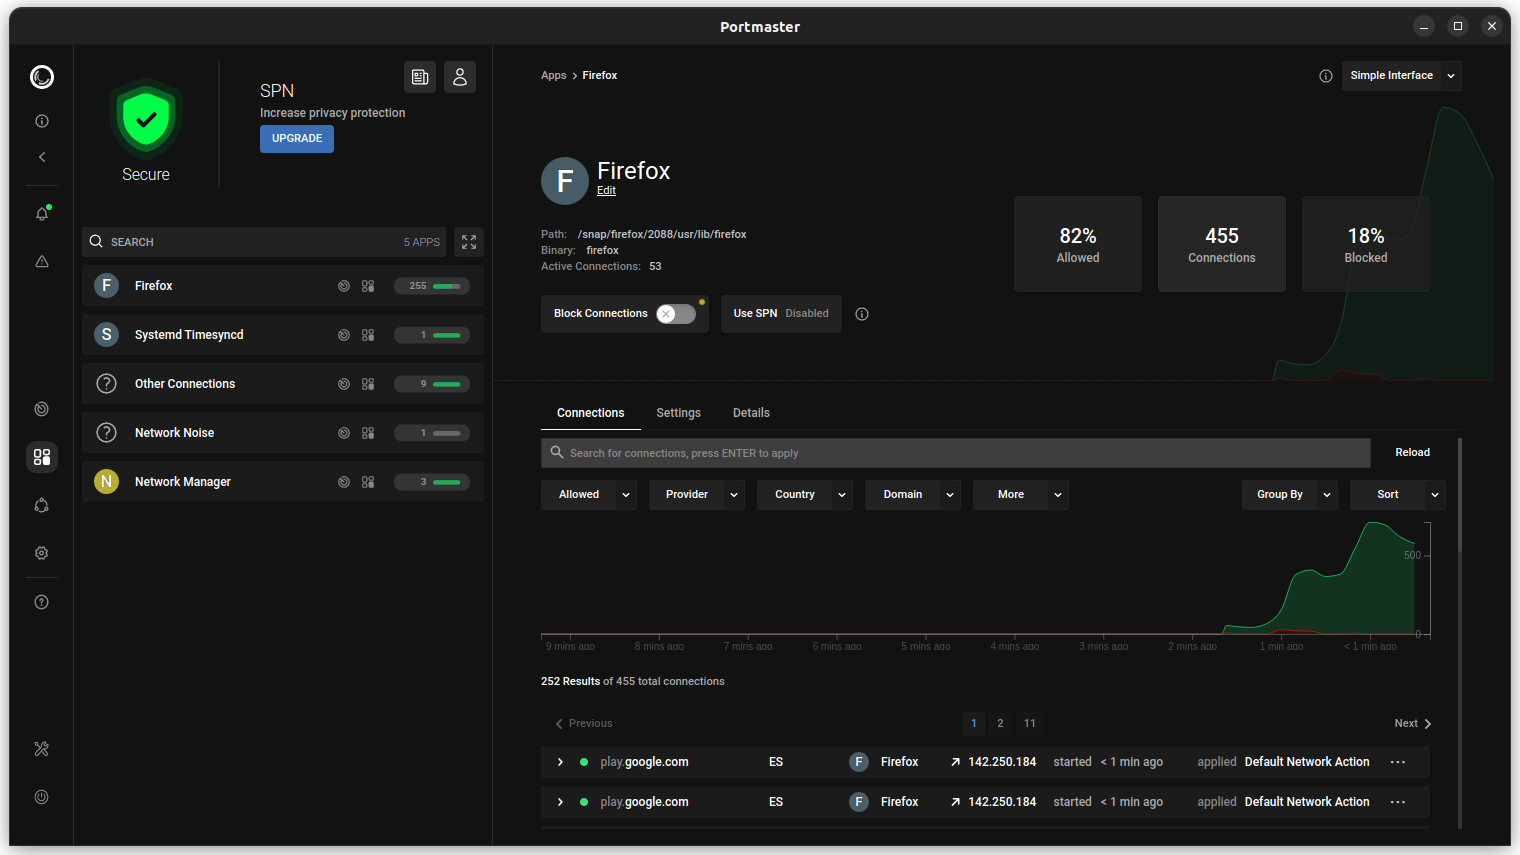Open the tools icon in sidebar

[x=42, y=749]
